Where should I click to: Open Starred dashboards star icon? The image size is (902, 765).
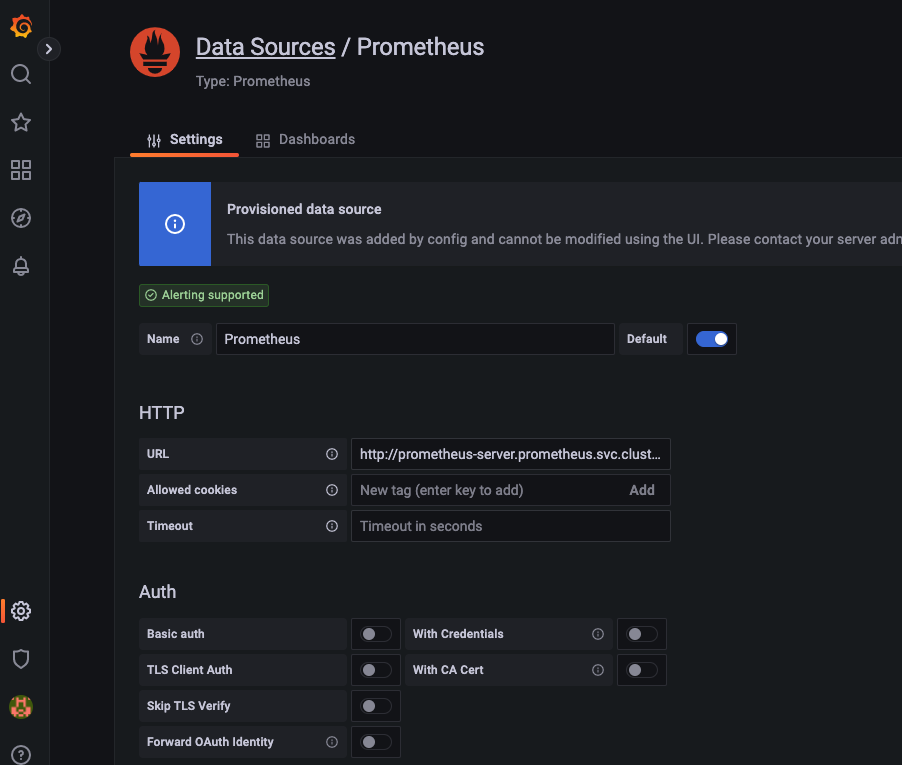(x=21, y=122)
